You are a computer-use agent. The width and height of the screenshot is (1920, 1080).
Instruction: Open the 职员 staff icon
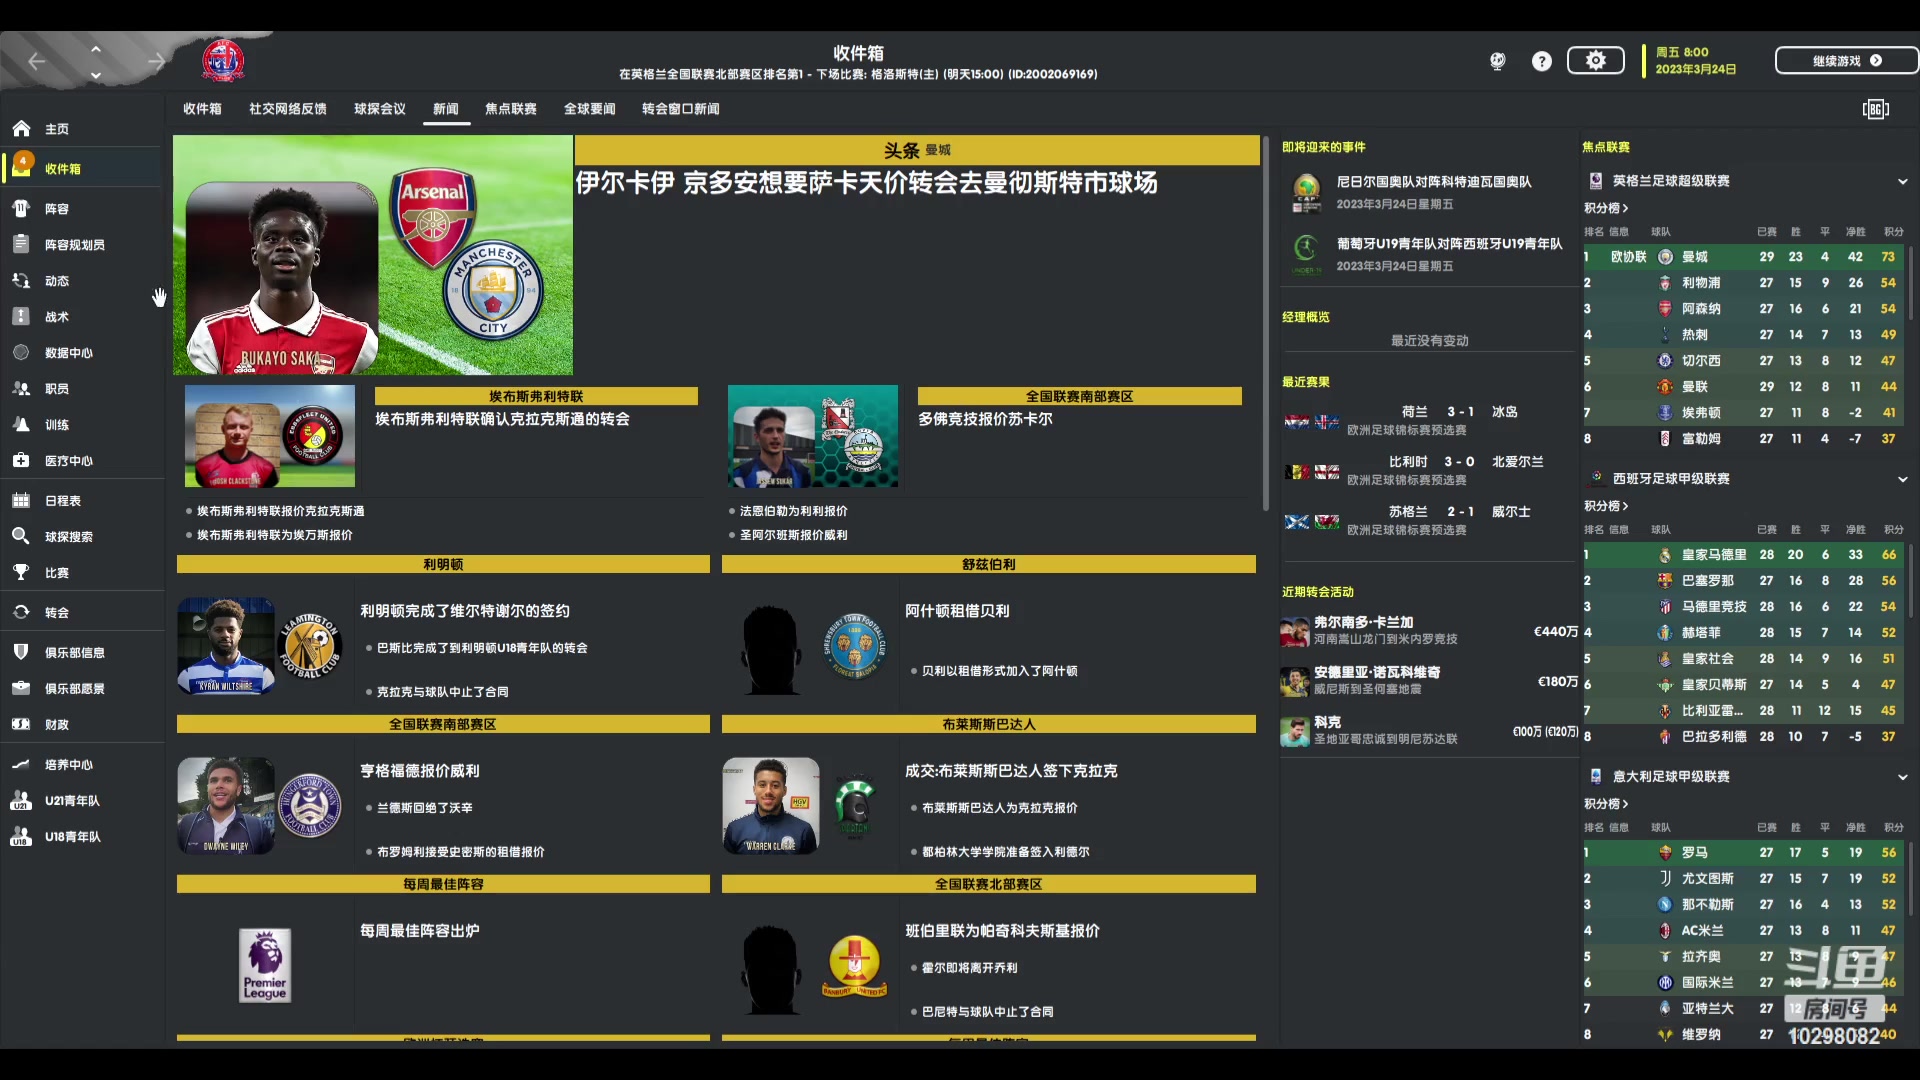21,389
